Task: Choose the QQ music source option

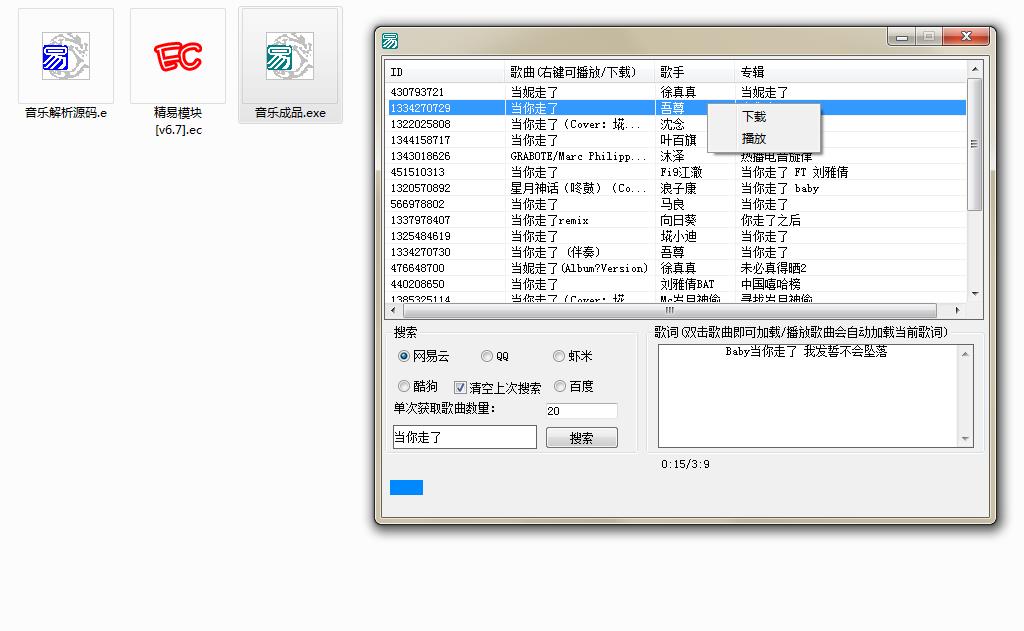Action: coord(487,356)
